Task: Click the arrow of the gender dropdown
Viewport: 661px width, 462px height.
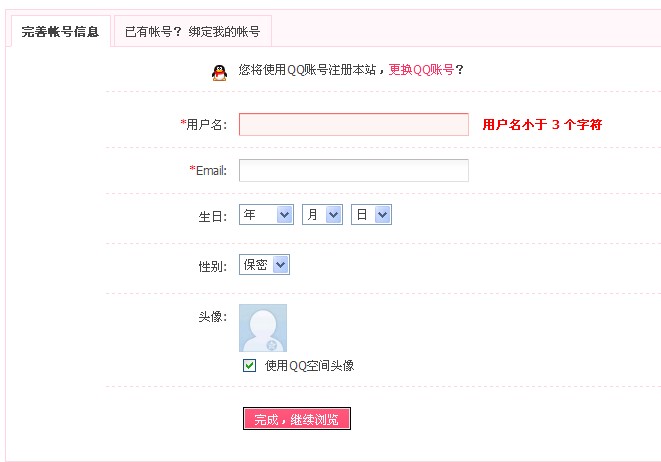Action: (280, 265)
